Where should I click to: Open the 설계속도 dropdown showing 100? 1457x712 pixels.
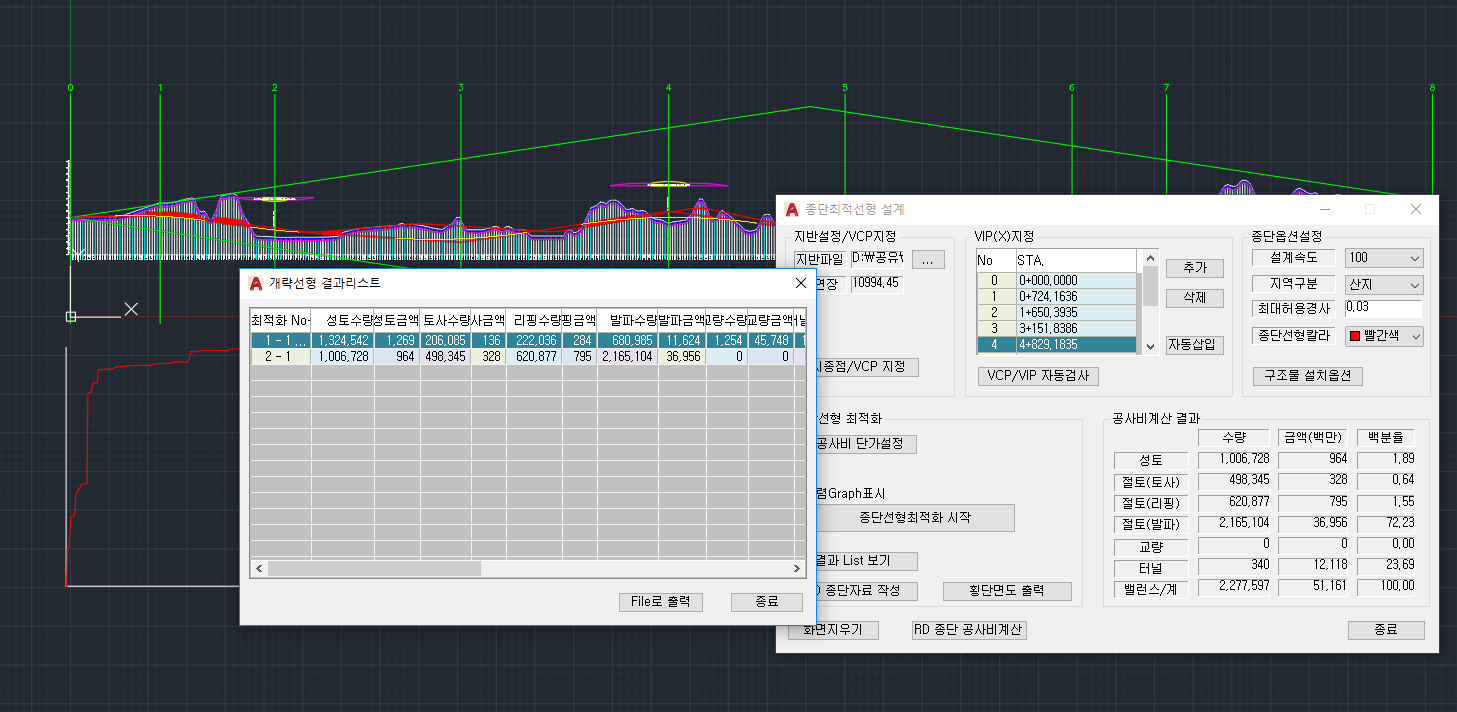tap(1383, 258)
